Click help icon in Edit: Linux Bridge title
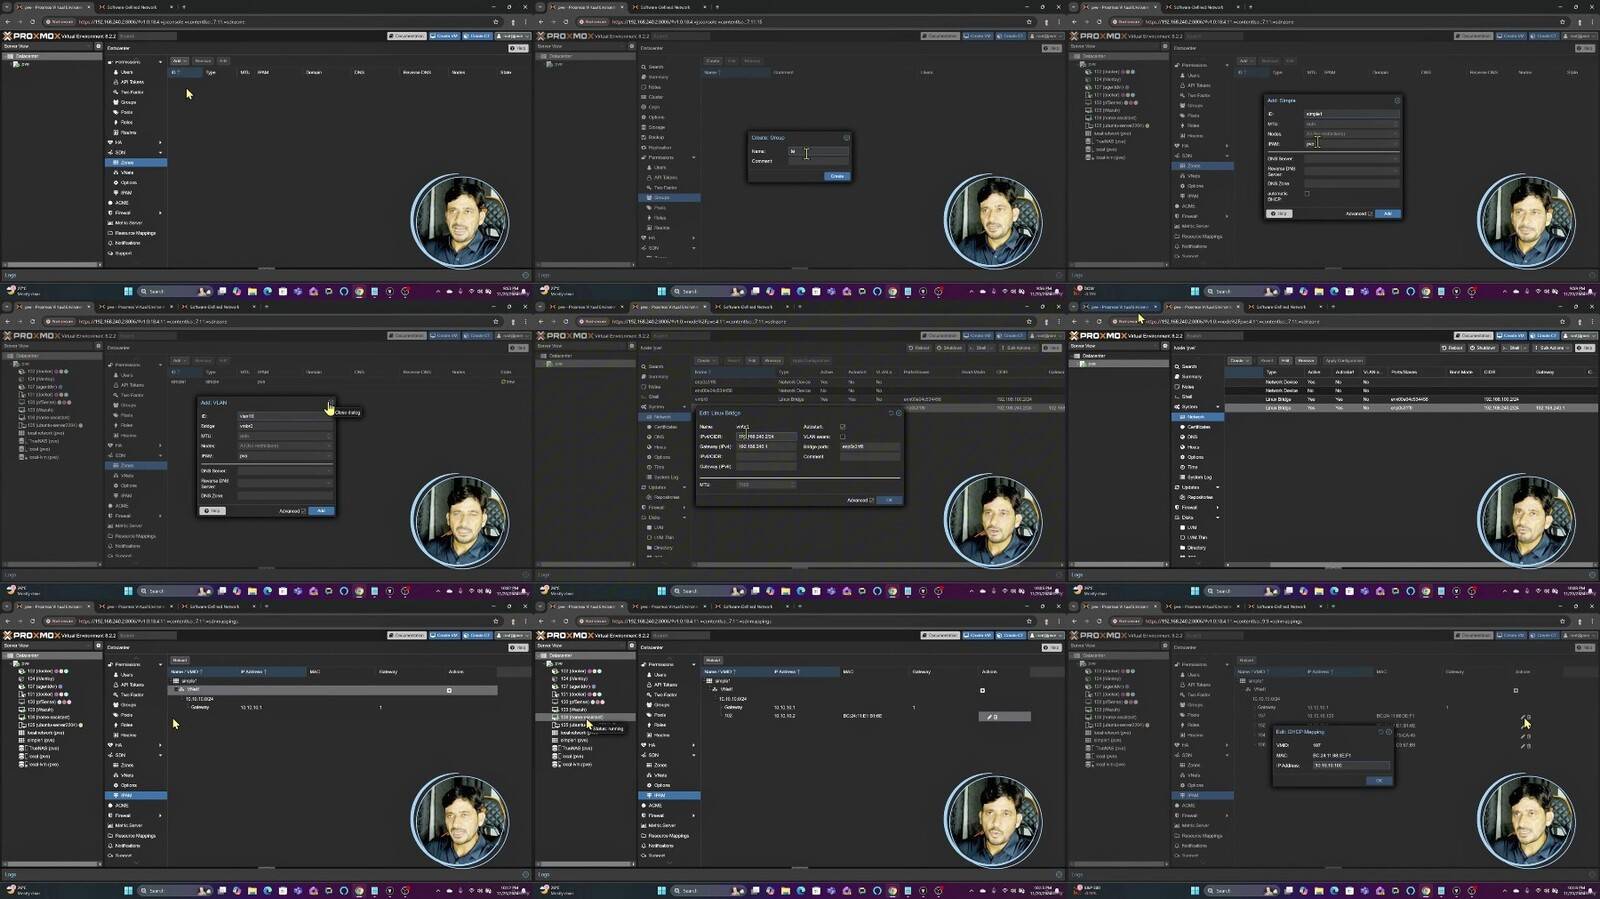 point(898,413)
